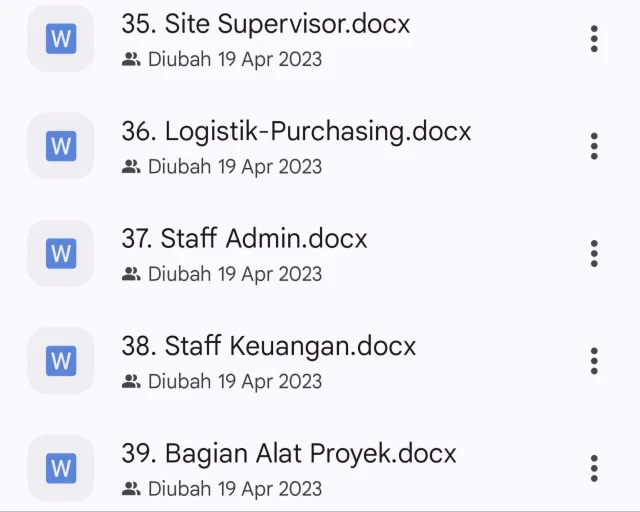The image size is (640, 512).
Task: Show three-dot menu for Staff Admin.docx
Action: 594,253
